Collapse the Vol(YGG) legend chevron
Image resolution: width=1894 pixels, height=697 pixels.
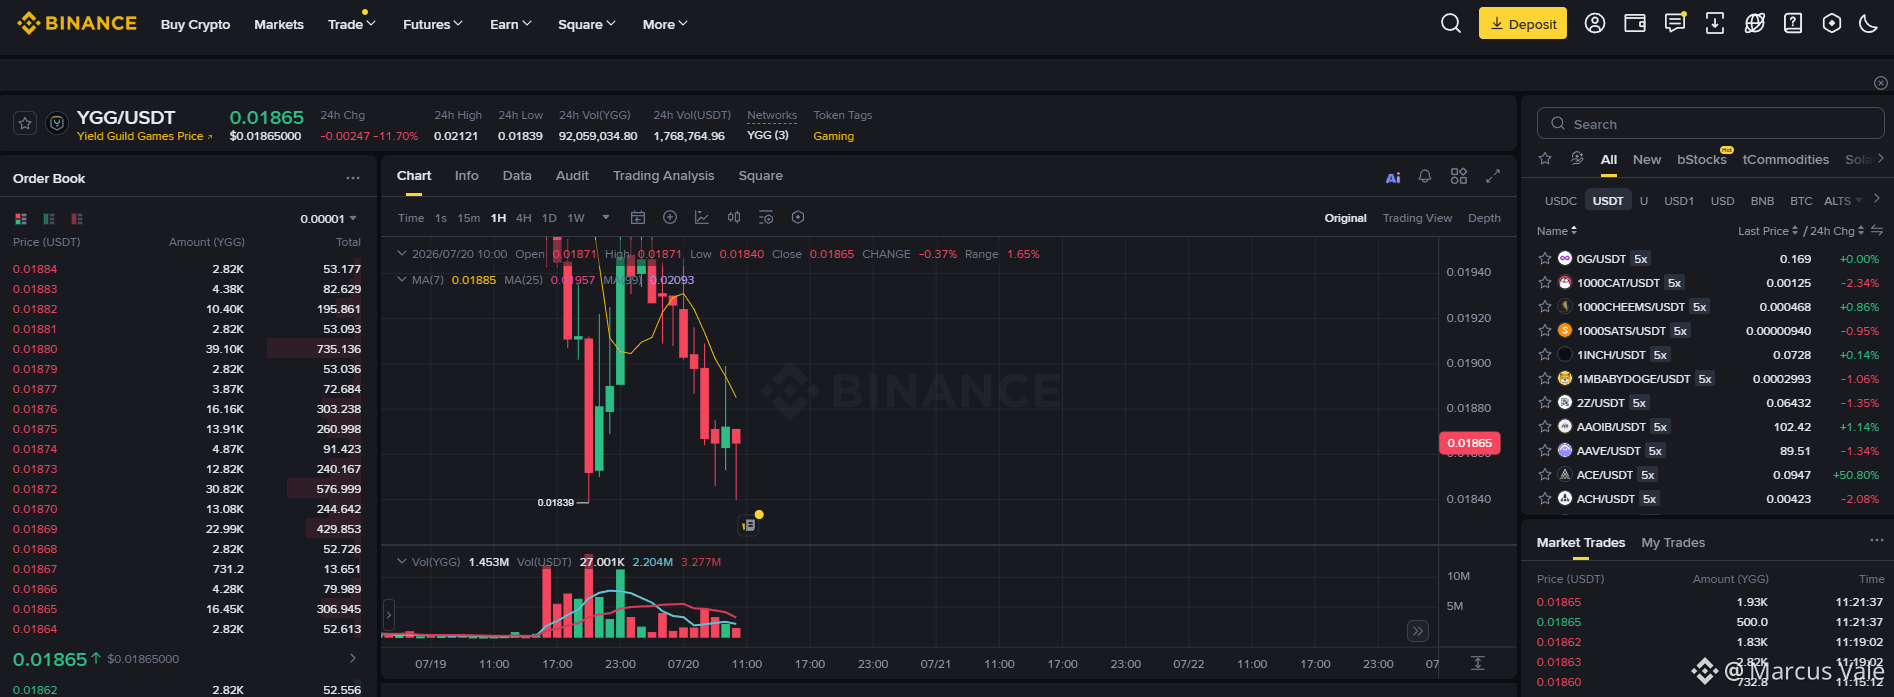coord(402,561)
